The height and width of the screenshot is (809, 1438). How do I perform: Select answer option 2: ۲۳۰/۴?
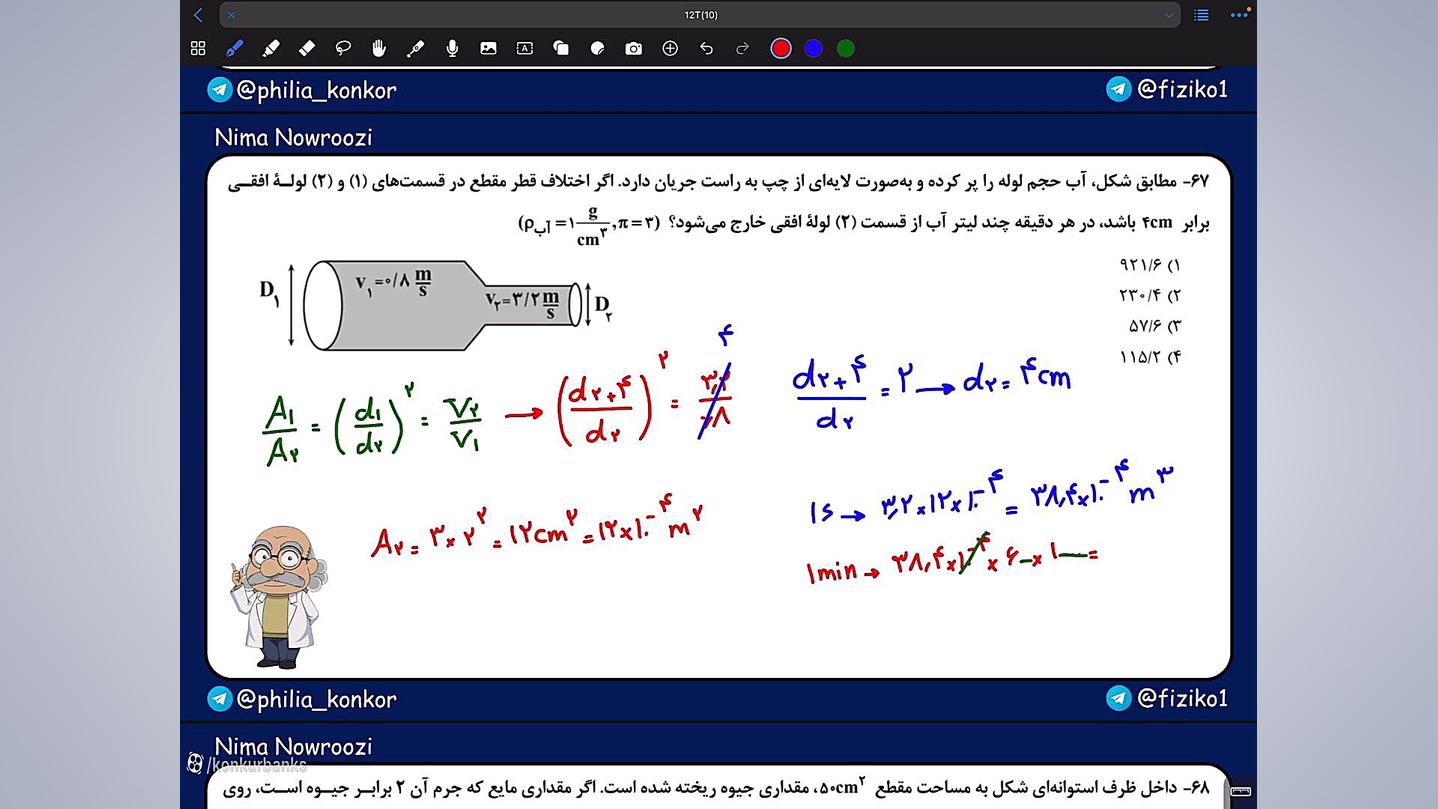coord(1150,295)
